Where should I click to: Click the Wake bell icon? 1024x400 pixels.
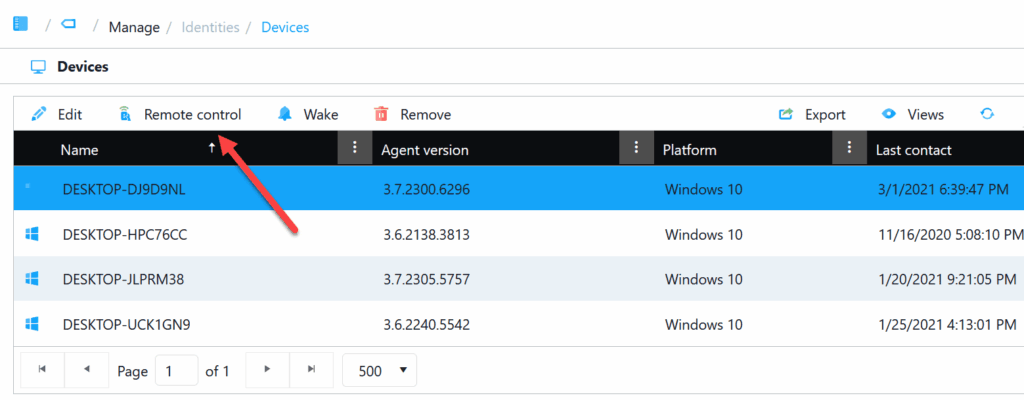285,114
